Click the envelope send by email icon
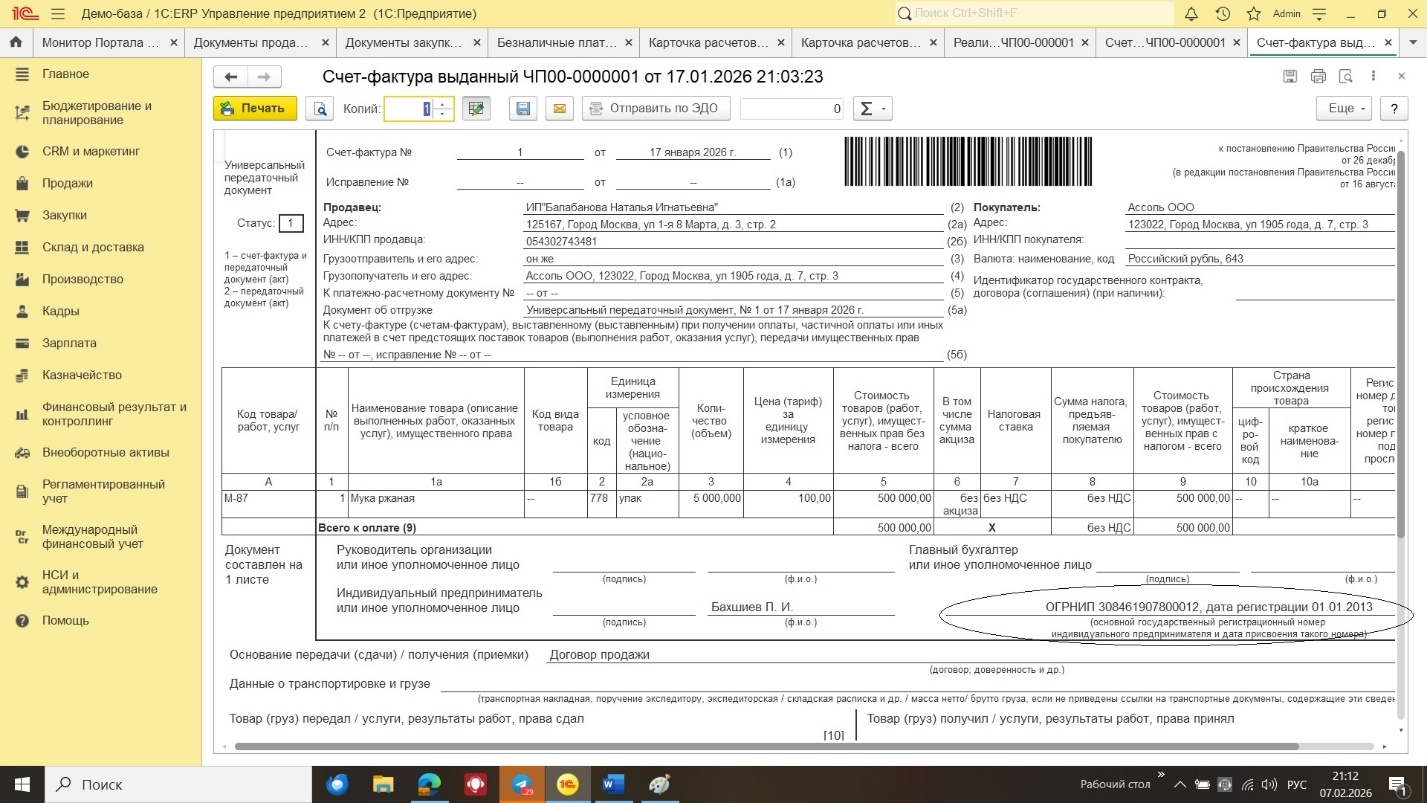 (558, 109)
